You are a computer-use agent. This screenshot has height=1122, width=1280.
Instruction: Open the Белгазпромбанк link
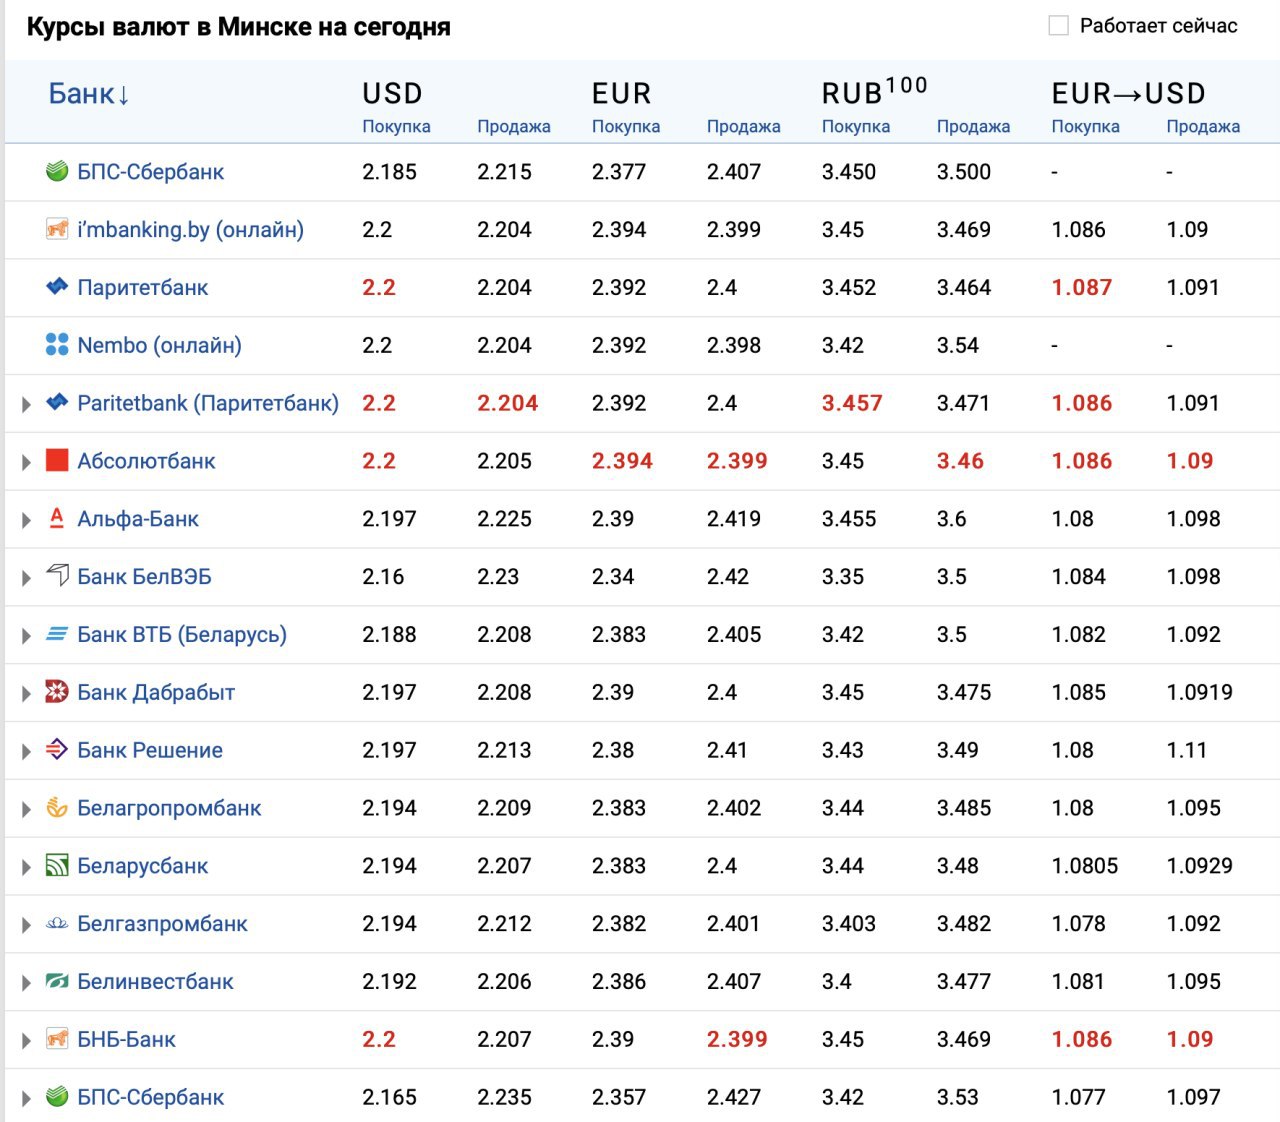[162, 924]
